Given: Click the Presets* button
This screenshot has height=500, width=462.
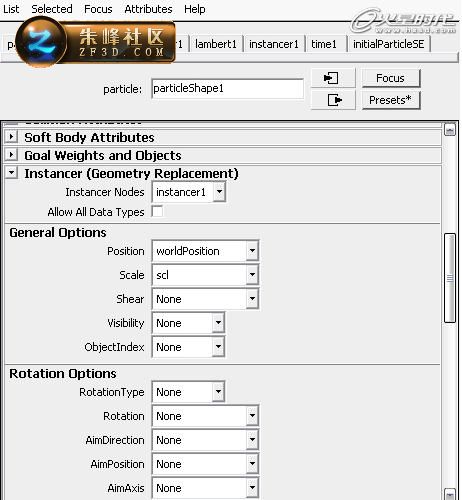Looking at the screenshot, I should 391,100.
